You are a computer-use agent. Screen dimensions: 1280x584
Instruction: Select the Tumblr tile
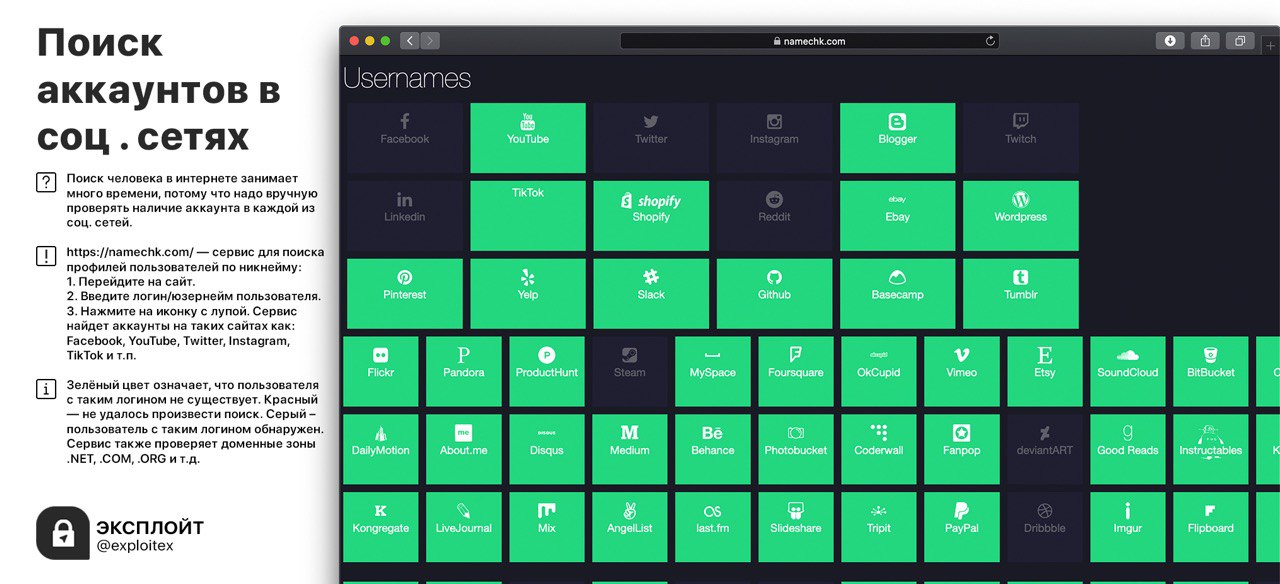pyautogui.click(x=1020, y=293)
